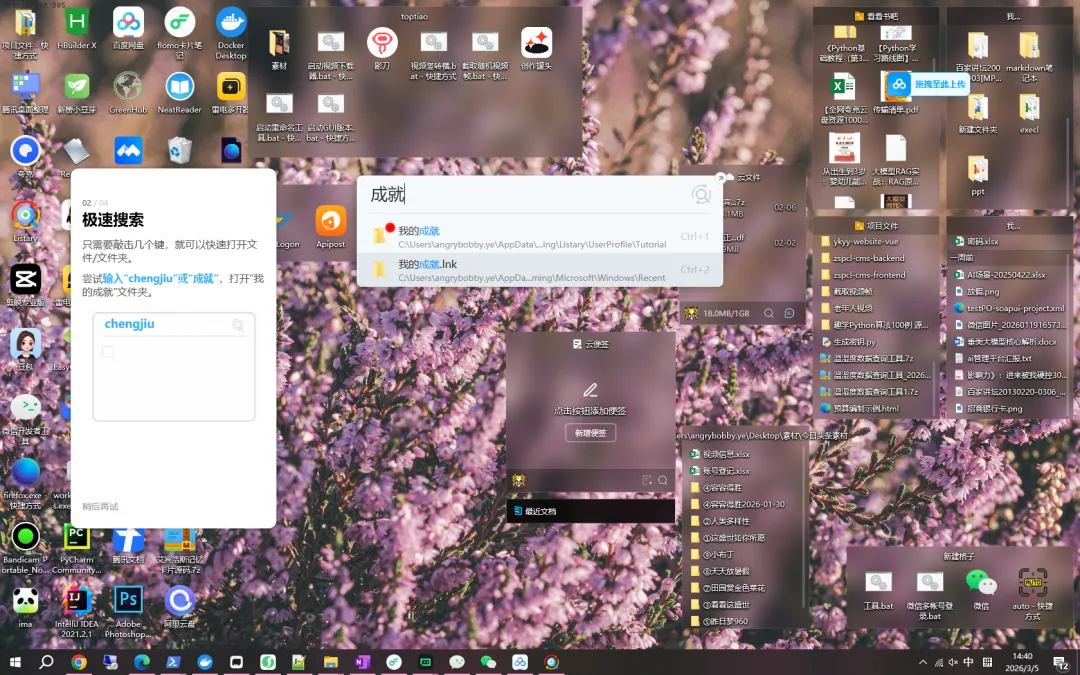Click the volume icon in the tray
Image resolution: width=1080 pixels, height=675 pixels.
tap(953, 663)
